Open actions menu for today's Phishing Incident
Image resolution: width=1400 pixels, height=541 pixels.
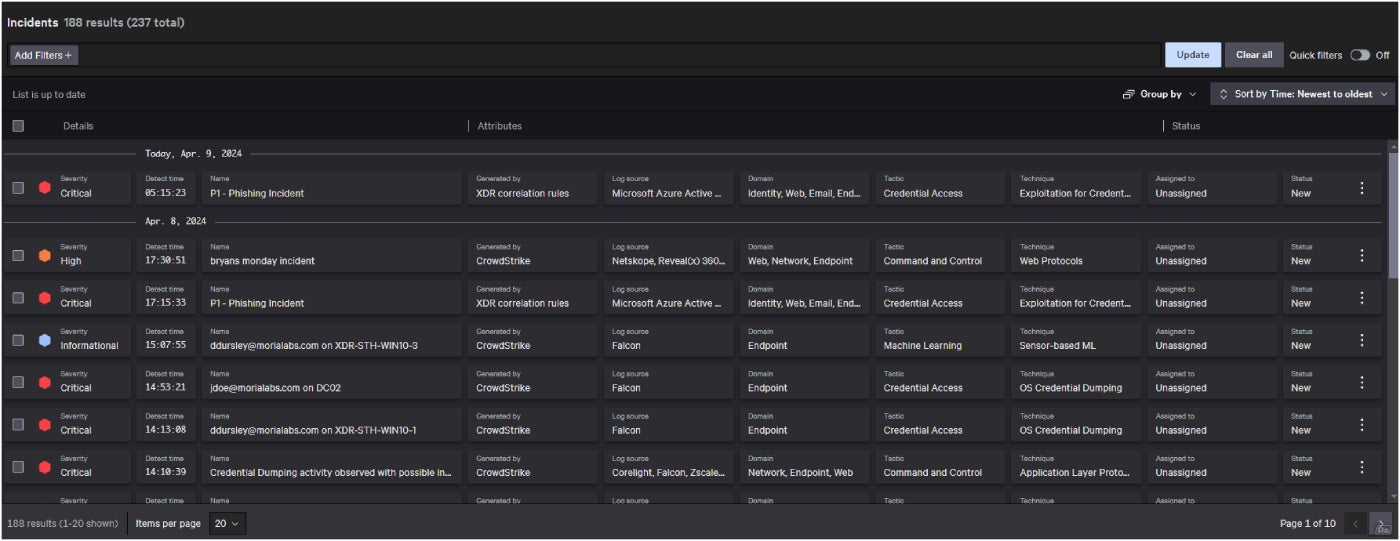click(1361, 188)
